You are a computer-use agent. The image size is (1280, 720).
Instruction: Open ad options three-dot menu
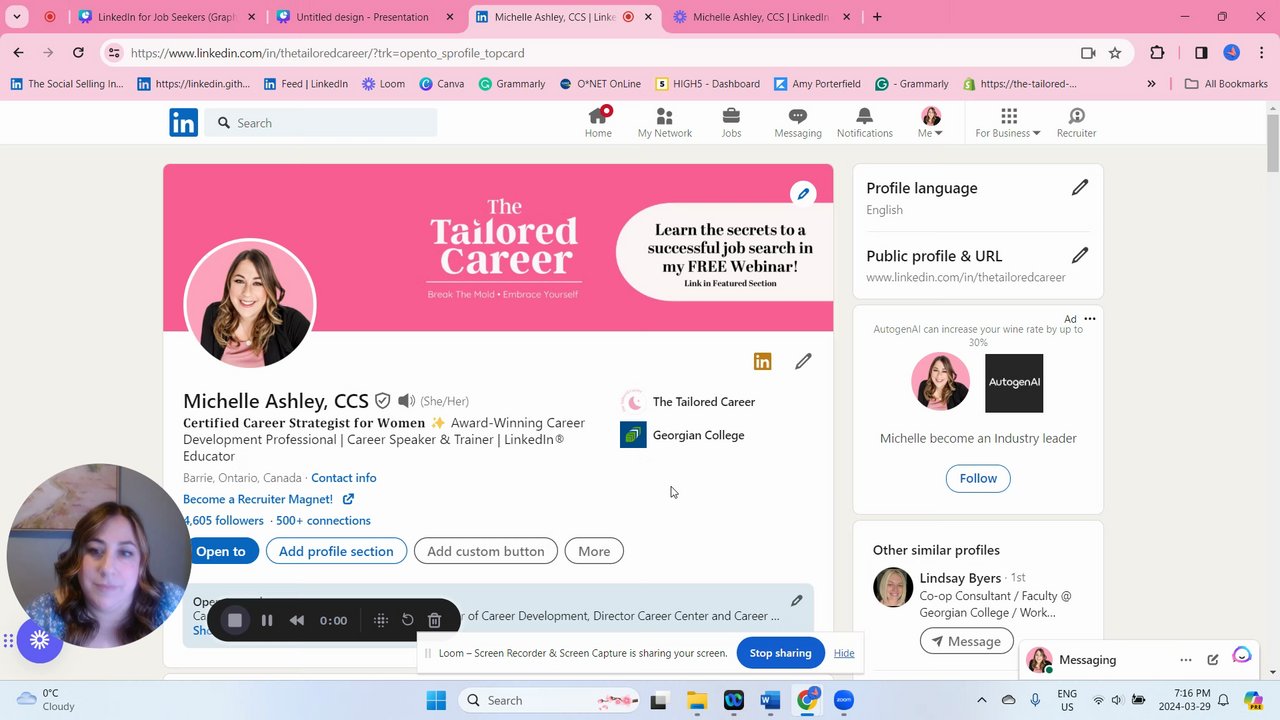[1090, 319]
